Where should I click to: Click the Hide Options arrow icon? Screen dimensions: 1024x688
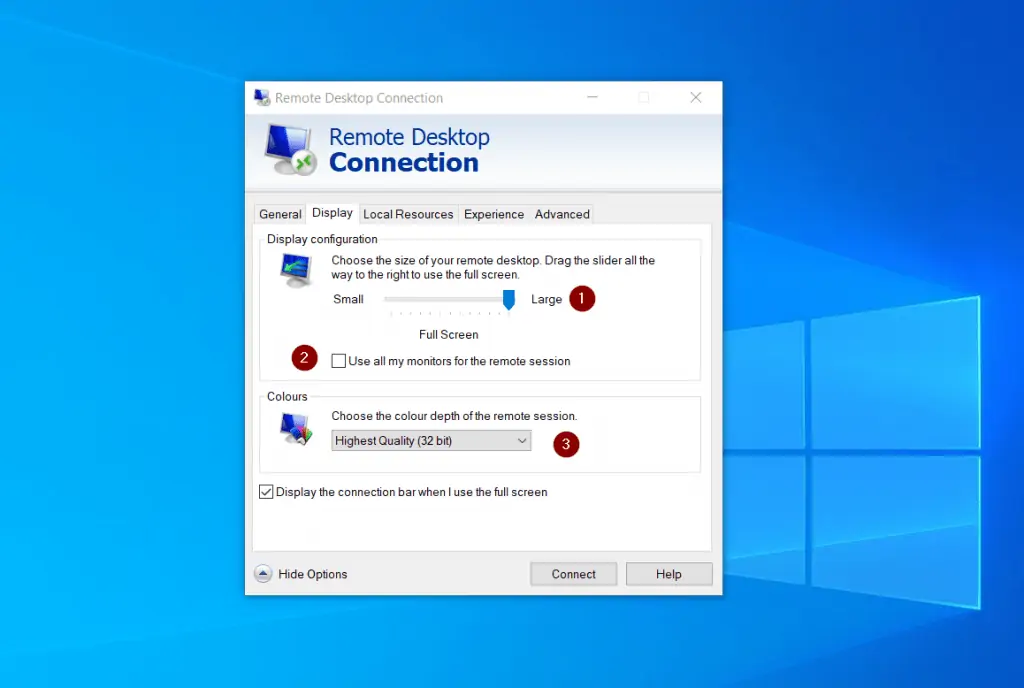pyautogui.click(x=262, y=573)
